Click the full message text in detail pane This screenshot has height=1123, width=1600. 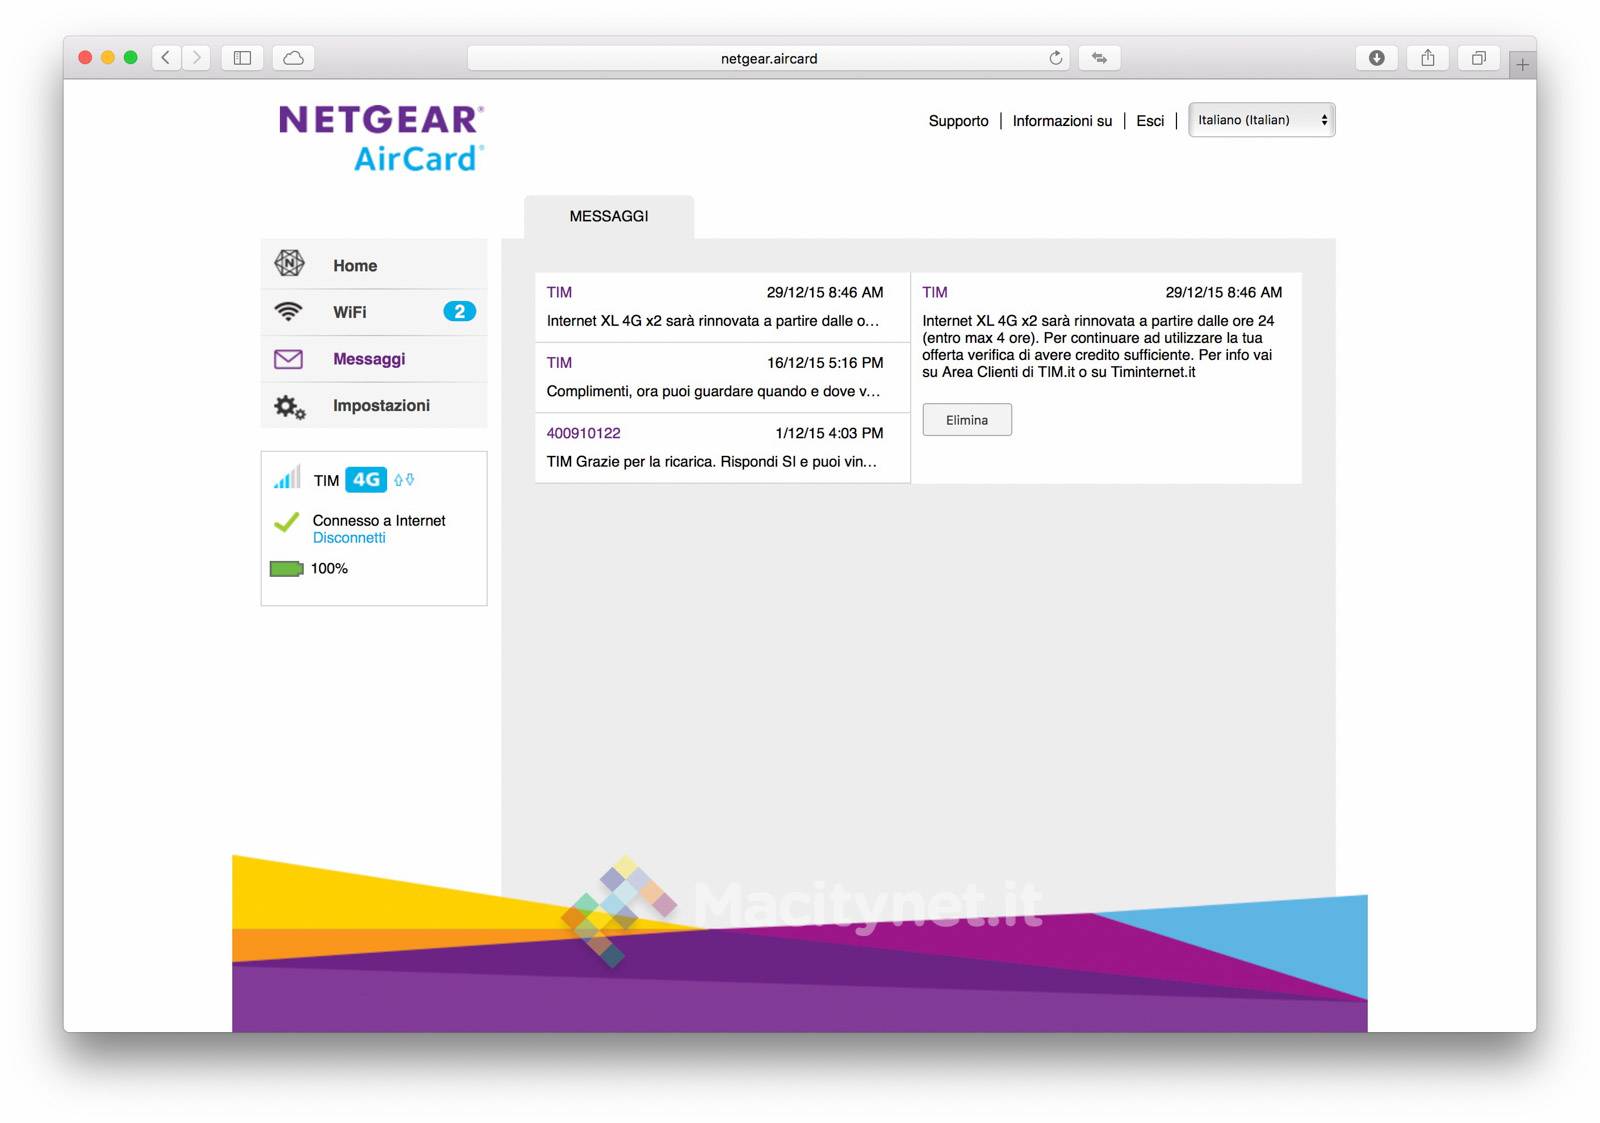[x=1100, y=347]
